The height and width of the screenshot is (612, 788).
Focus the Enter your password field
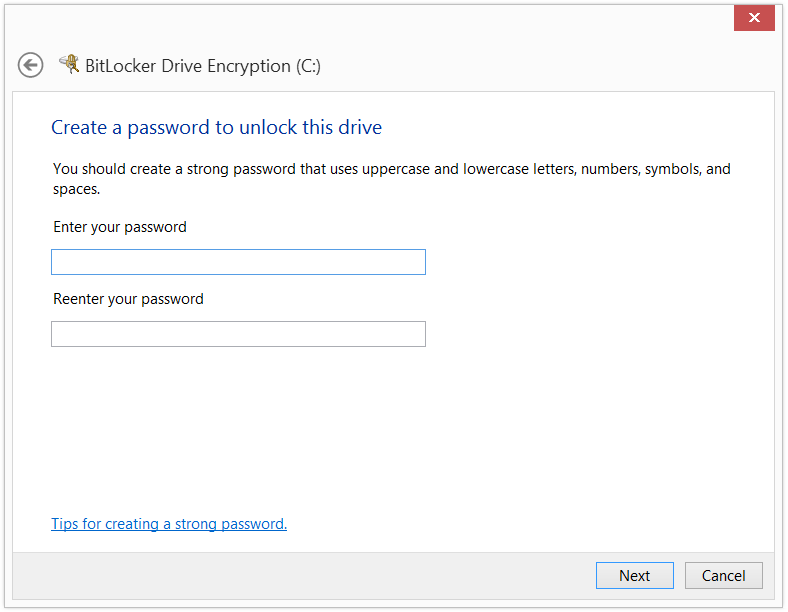pyautogui.click(x=238, y=262)
